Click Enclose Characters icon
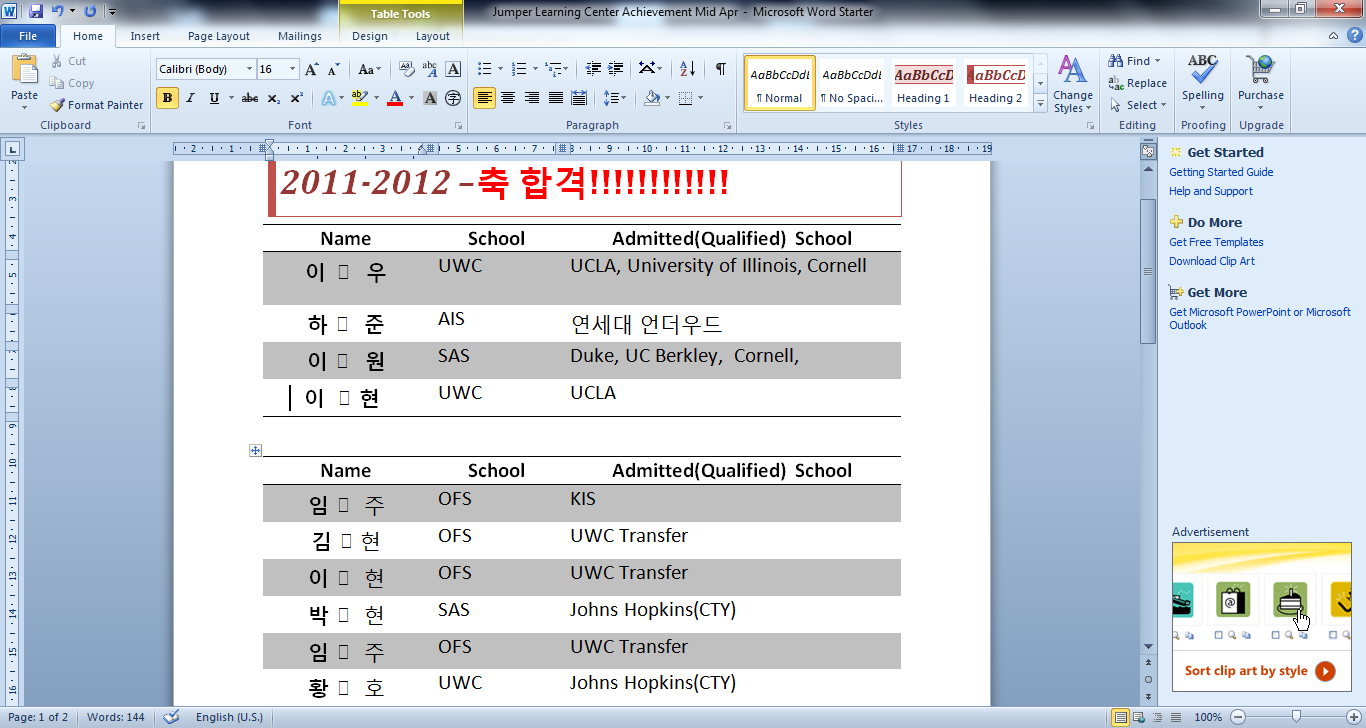Viewport: 1366px width, 728px height. [453, 98]
